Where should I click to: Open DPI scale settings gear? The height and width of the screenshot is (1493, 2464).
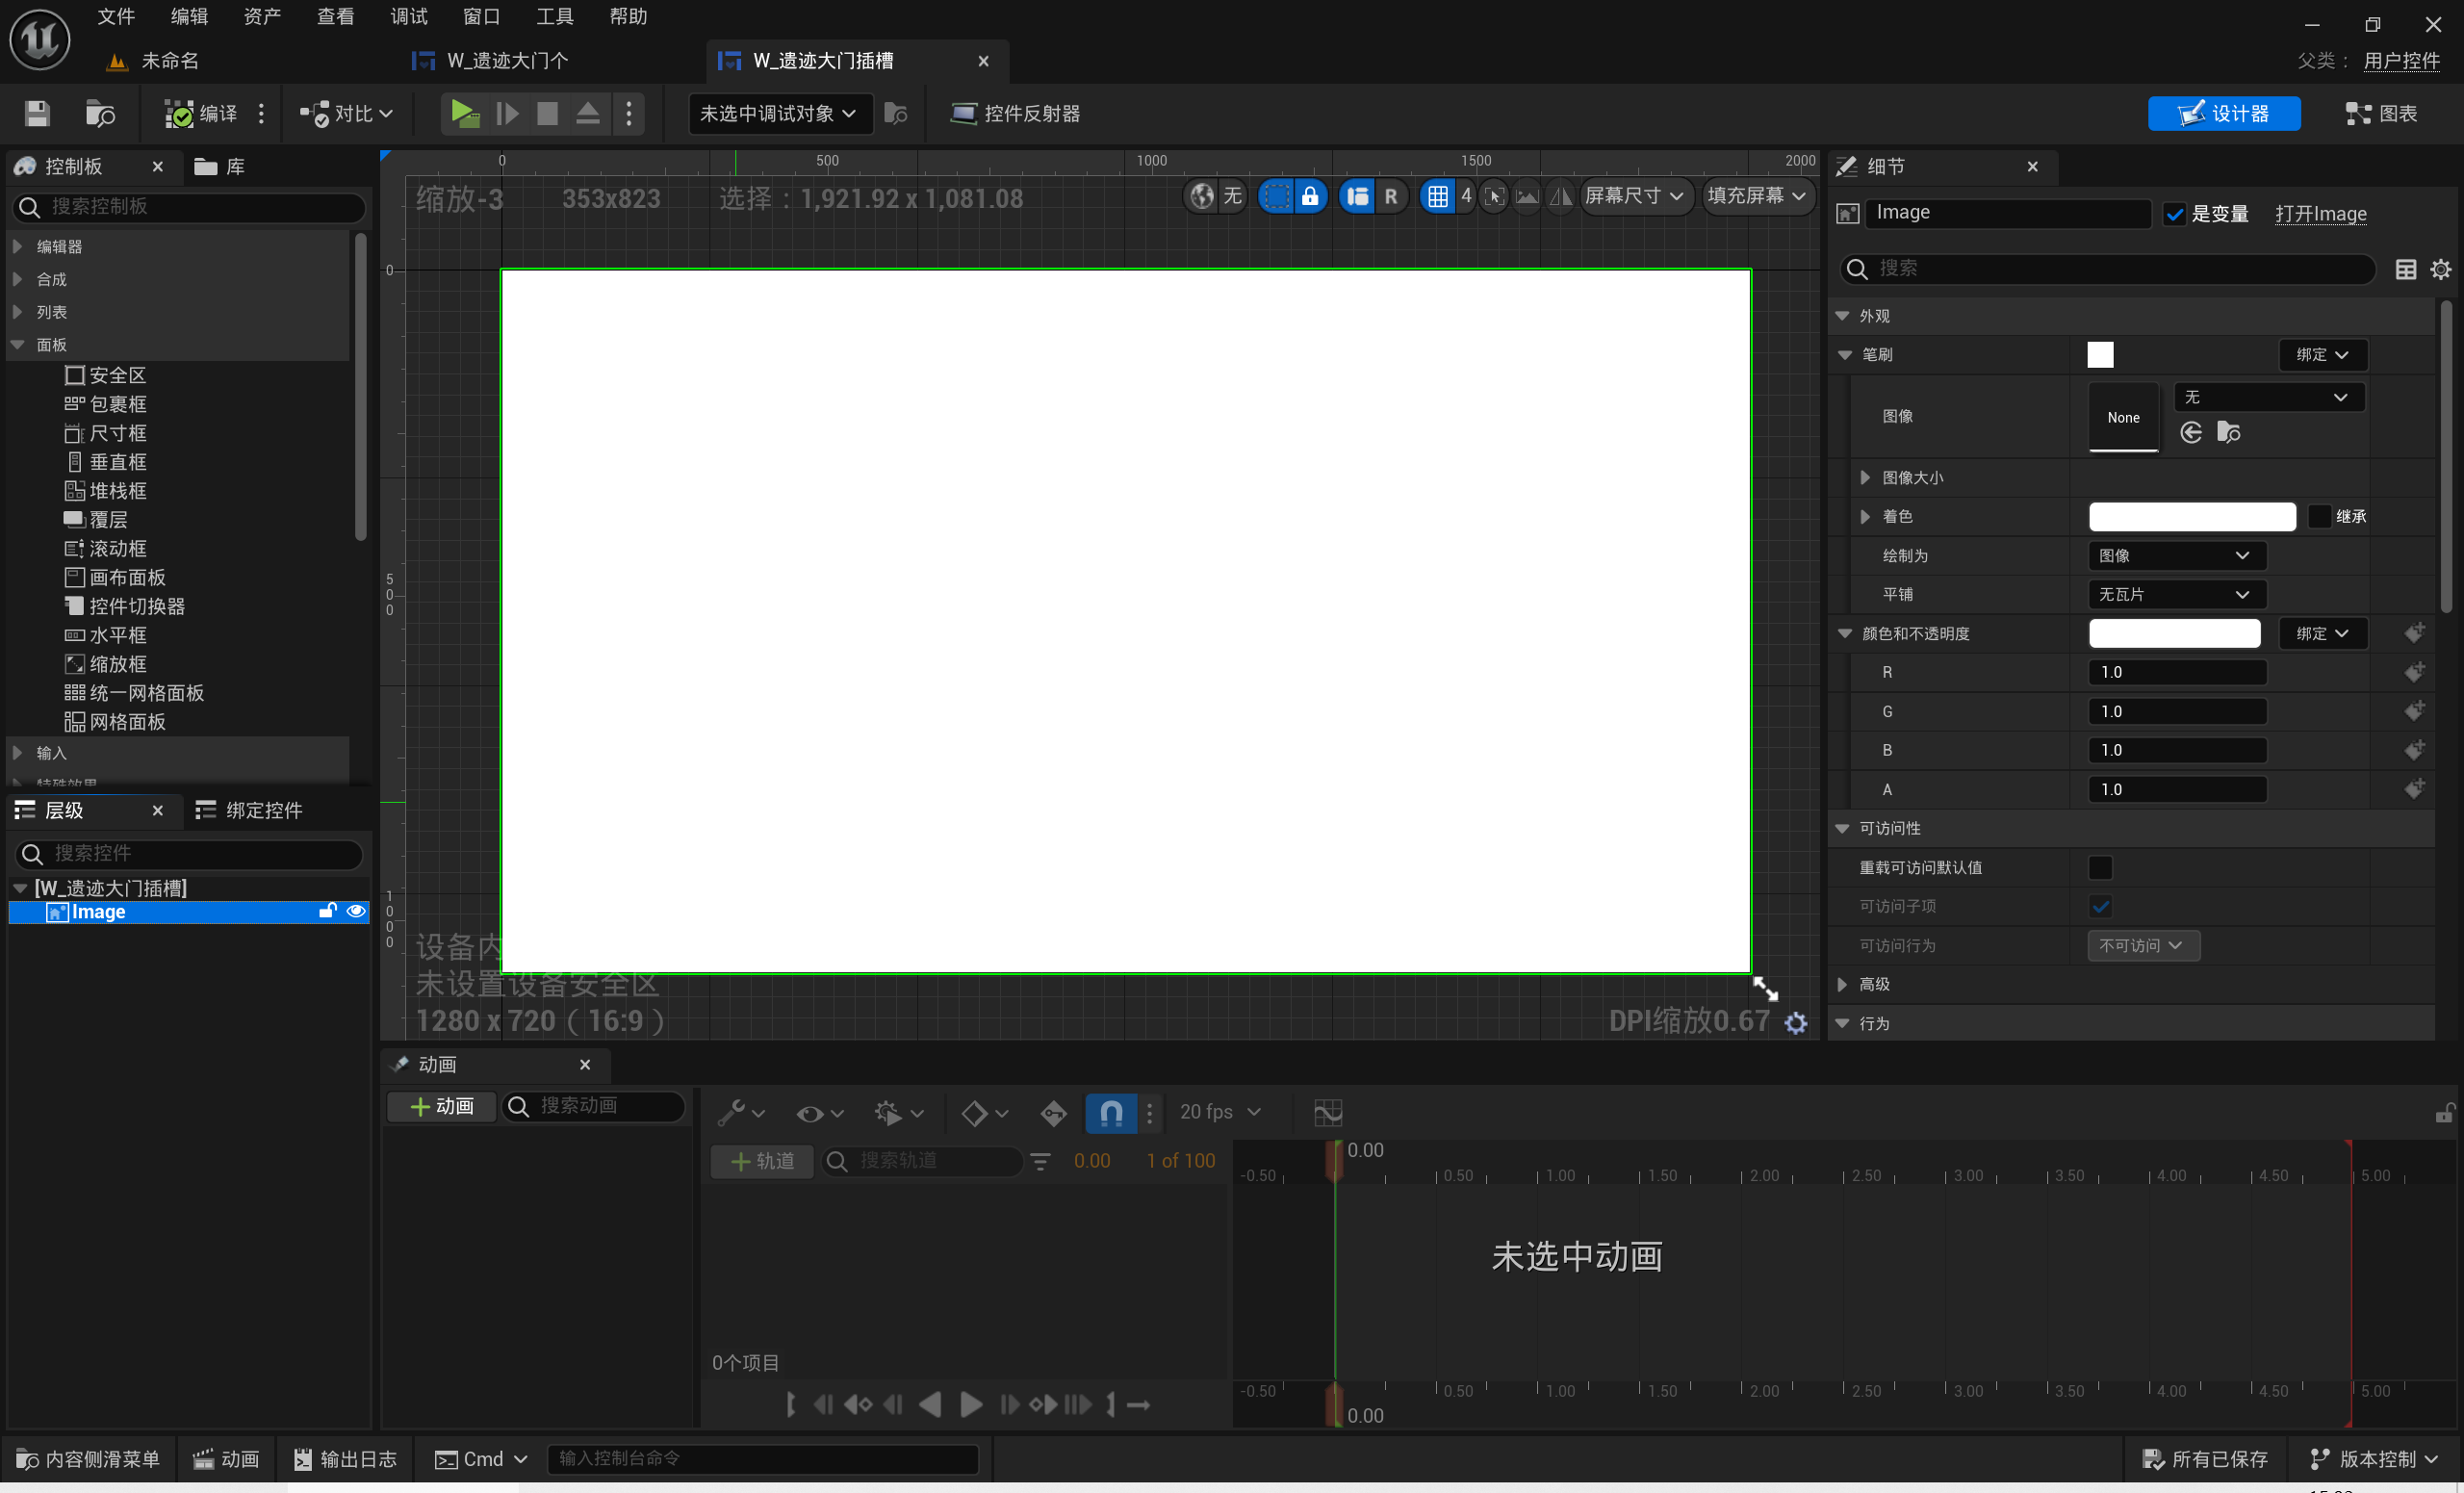click(x=1796, y=1023)
